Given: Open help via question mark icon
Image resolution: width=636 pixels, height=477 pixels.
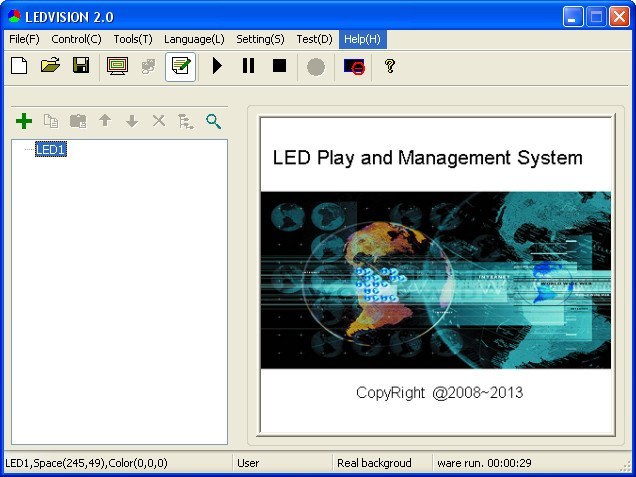Looking at the screenshot, I should coord(390,66).
